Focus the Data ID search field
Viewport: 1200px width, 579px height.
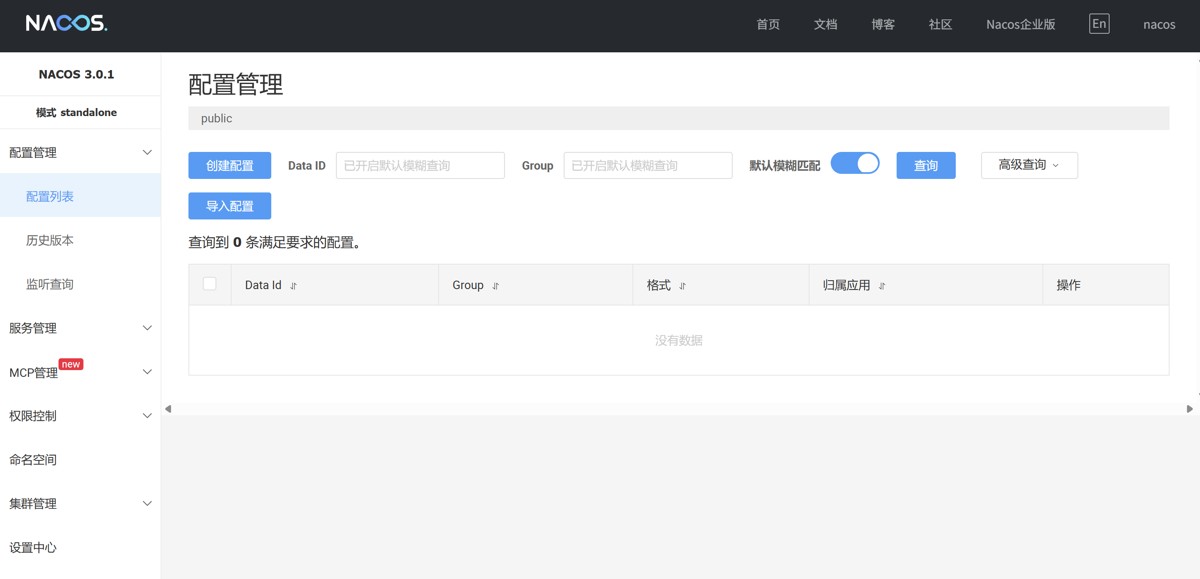pyautogui.click(x=420, y=166)
